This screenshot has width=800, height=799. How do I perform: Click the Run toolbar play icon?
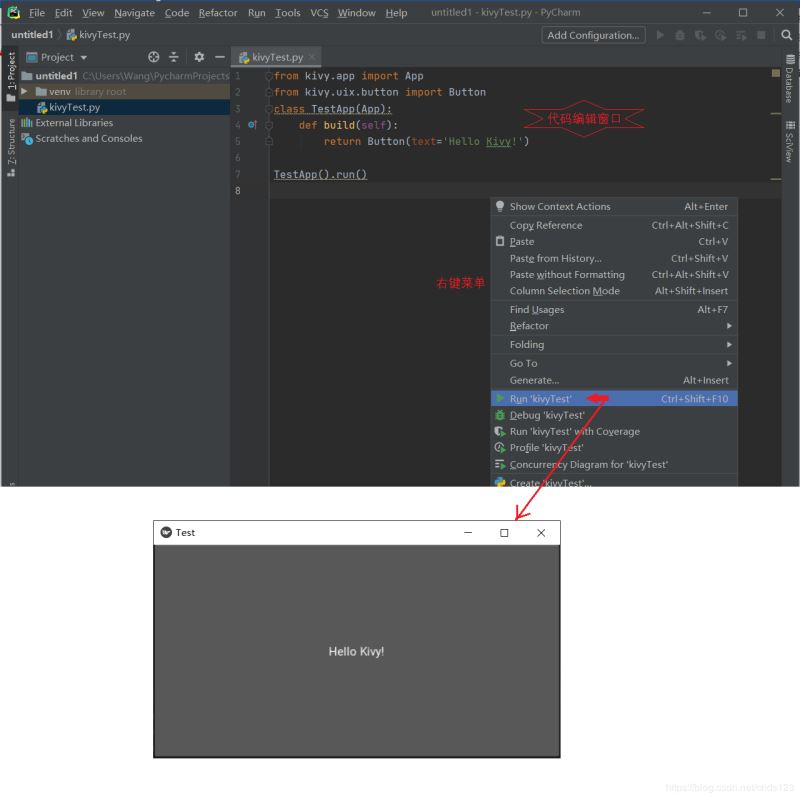click(660, 35)
